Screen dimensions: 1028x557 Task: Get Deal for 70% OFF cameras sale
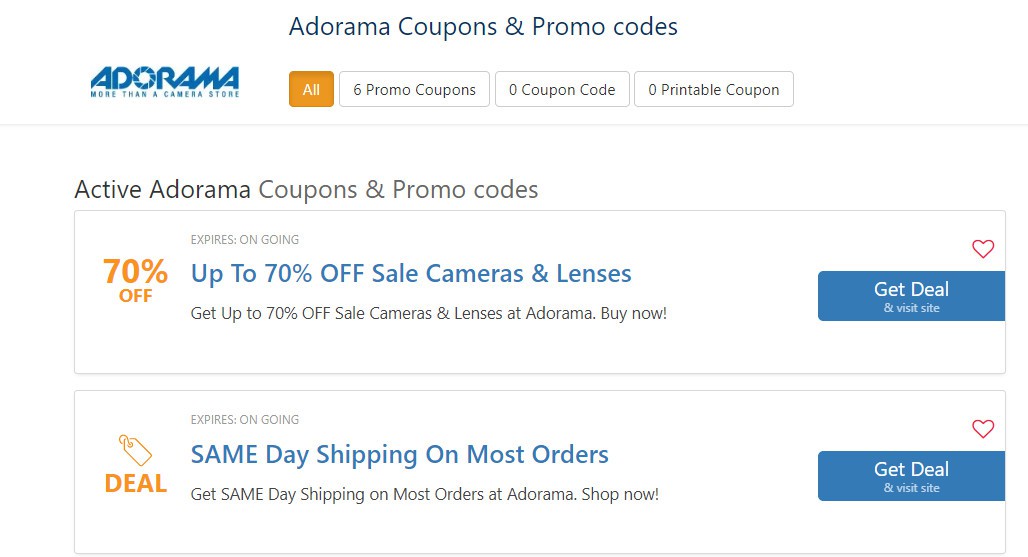911,296
